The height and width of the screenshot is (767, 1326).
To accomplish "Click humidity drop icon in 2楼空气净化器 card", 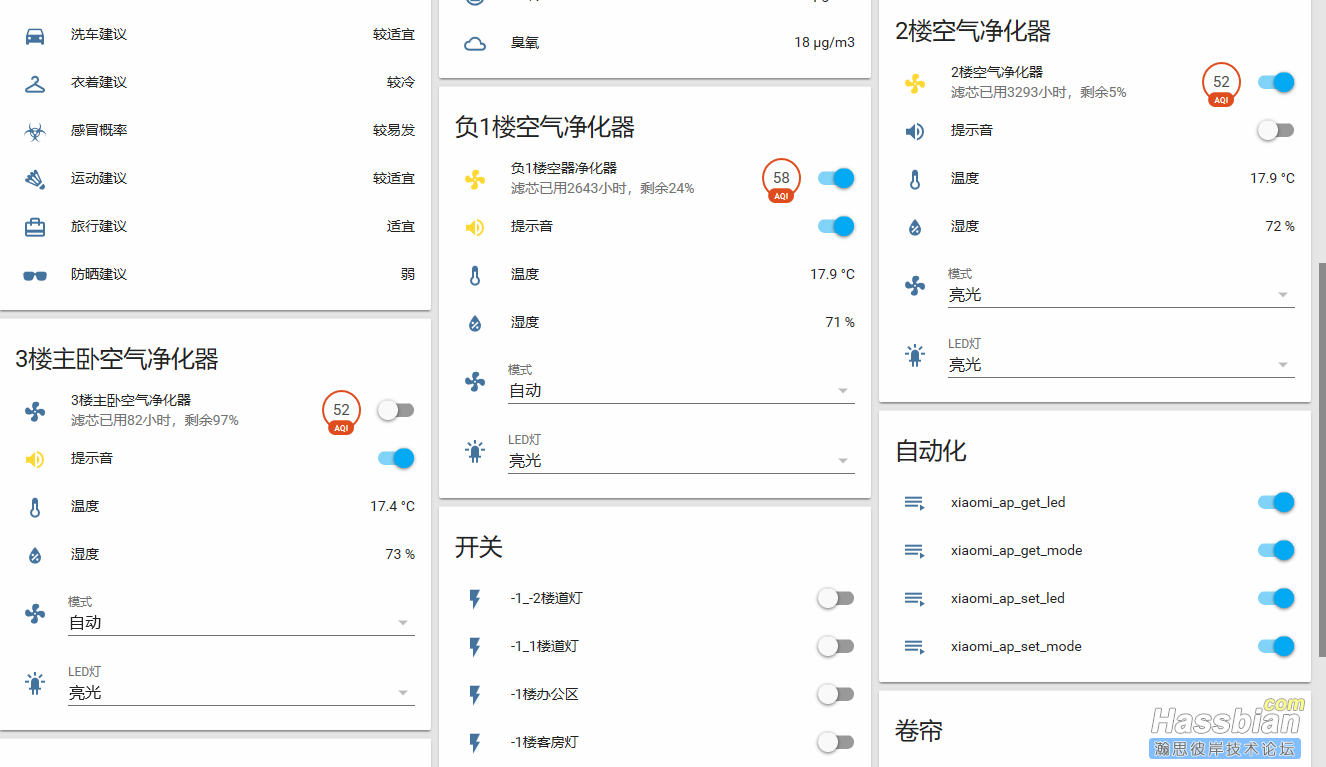I will click(x=915, y=227).
